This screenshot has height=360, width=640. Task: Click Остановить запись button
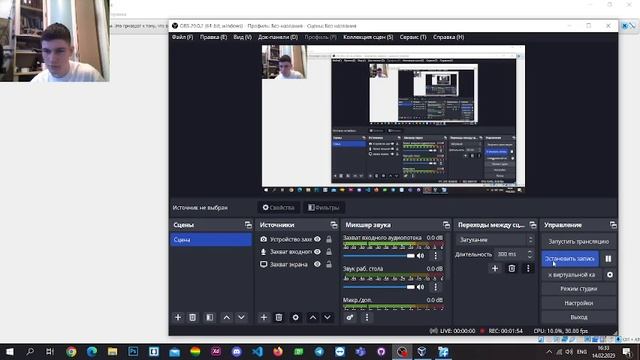570,259
